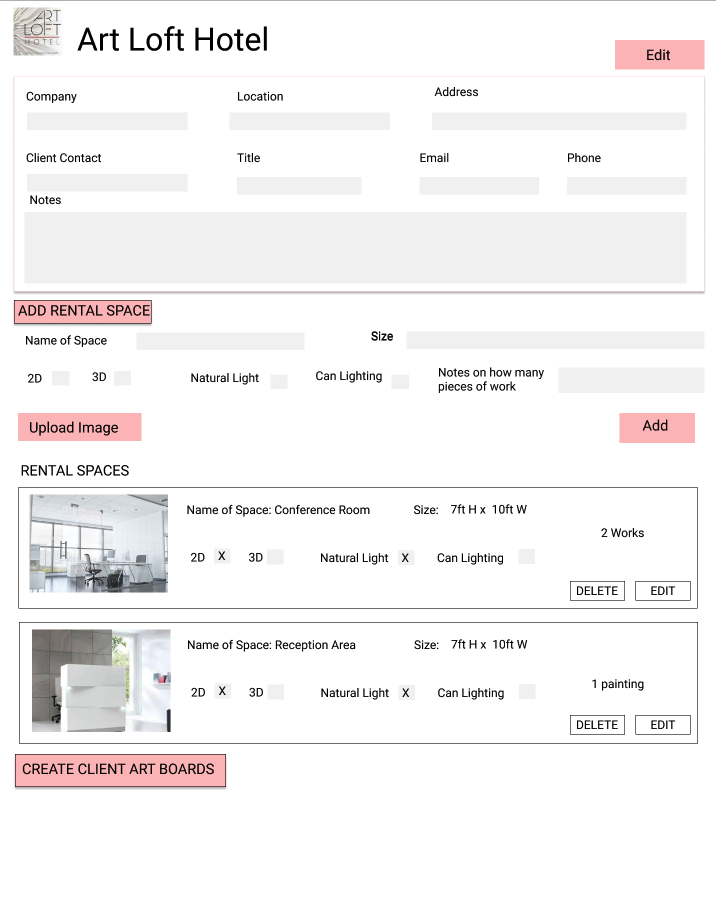Screen dimensions: 716x906
Task: Check the 2D box in the add form
Action: (x=61, y=378)
